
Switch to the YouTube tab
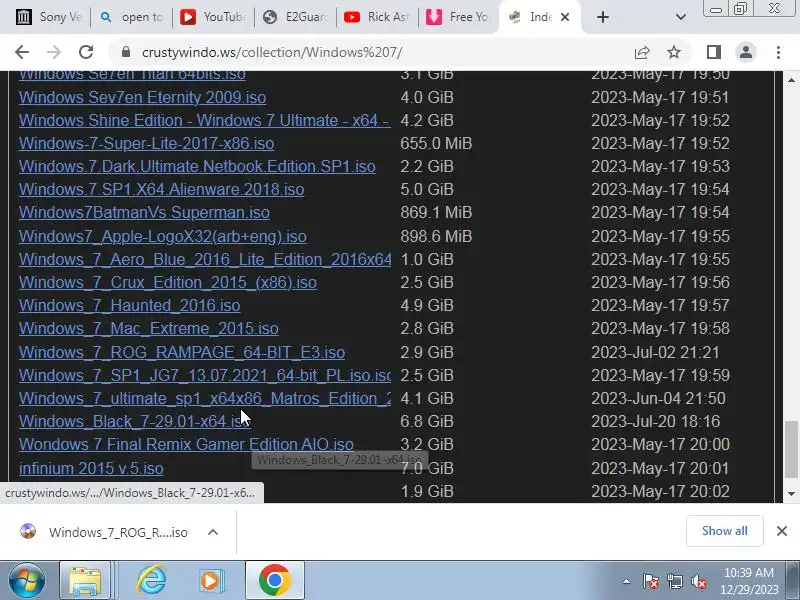coord(213,17)
